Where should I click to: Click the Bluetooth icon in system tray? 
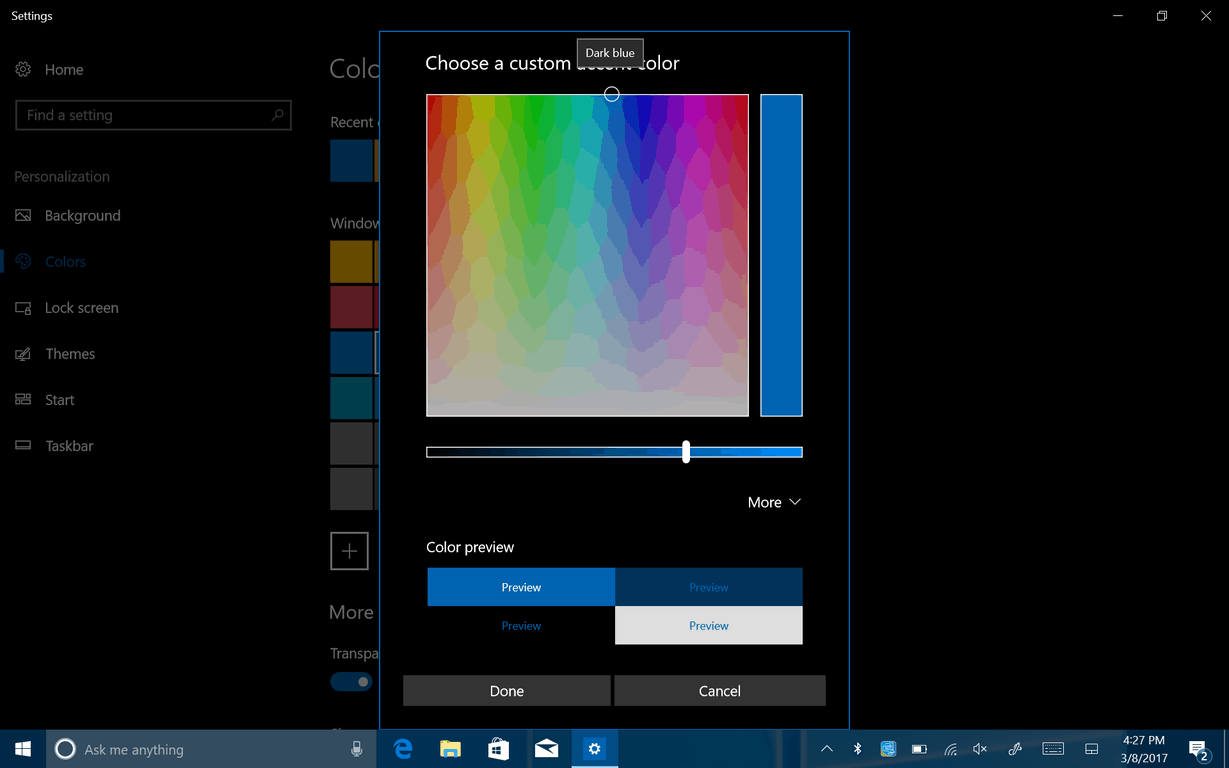point(857,748)
